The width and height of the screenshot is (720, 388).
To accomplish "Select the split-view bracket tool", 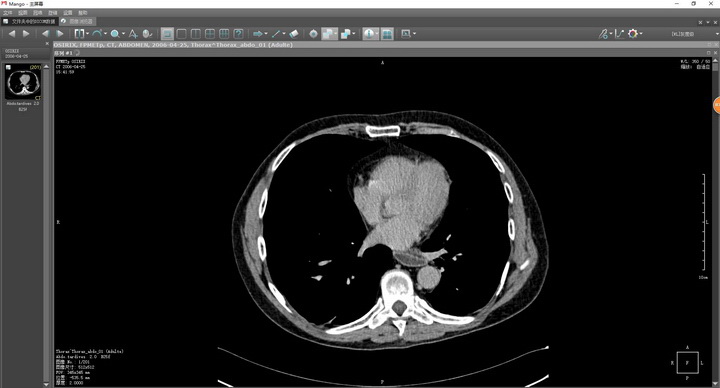I will (x=79, y=34).
